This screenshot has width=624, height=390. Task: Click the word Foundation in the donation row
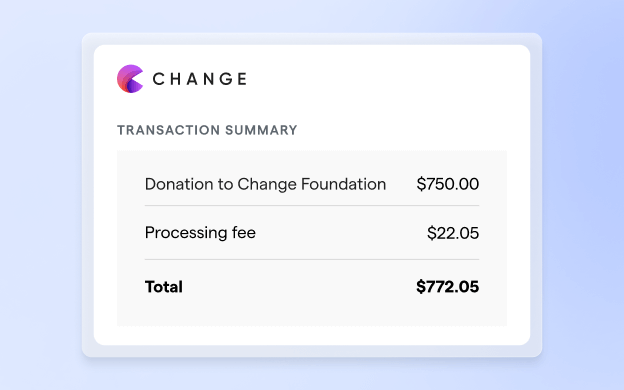click(343, 184)
